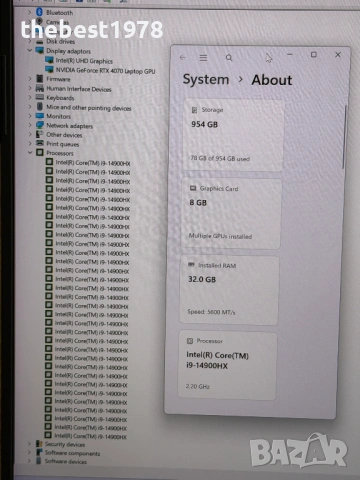Expand the Network adapters node chevron
Viewport: 360px width, 480px height.
coord(30,125)
